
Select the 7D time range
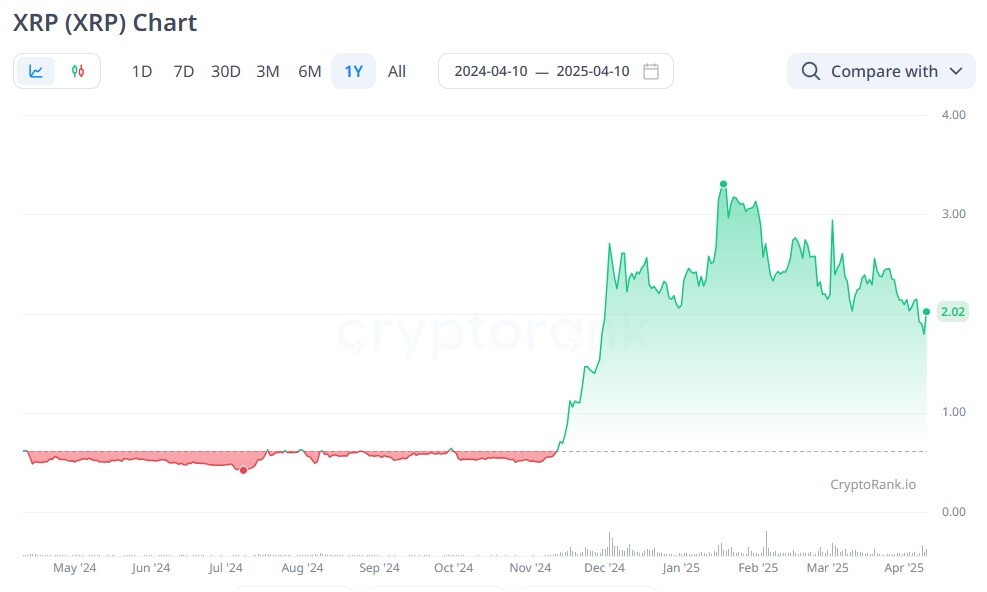[x=184, y=71]
